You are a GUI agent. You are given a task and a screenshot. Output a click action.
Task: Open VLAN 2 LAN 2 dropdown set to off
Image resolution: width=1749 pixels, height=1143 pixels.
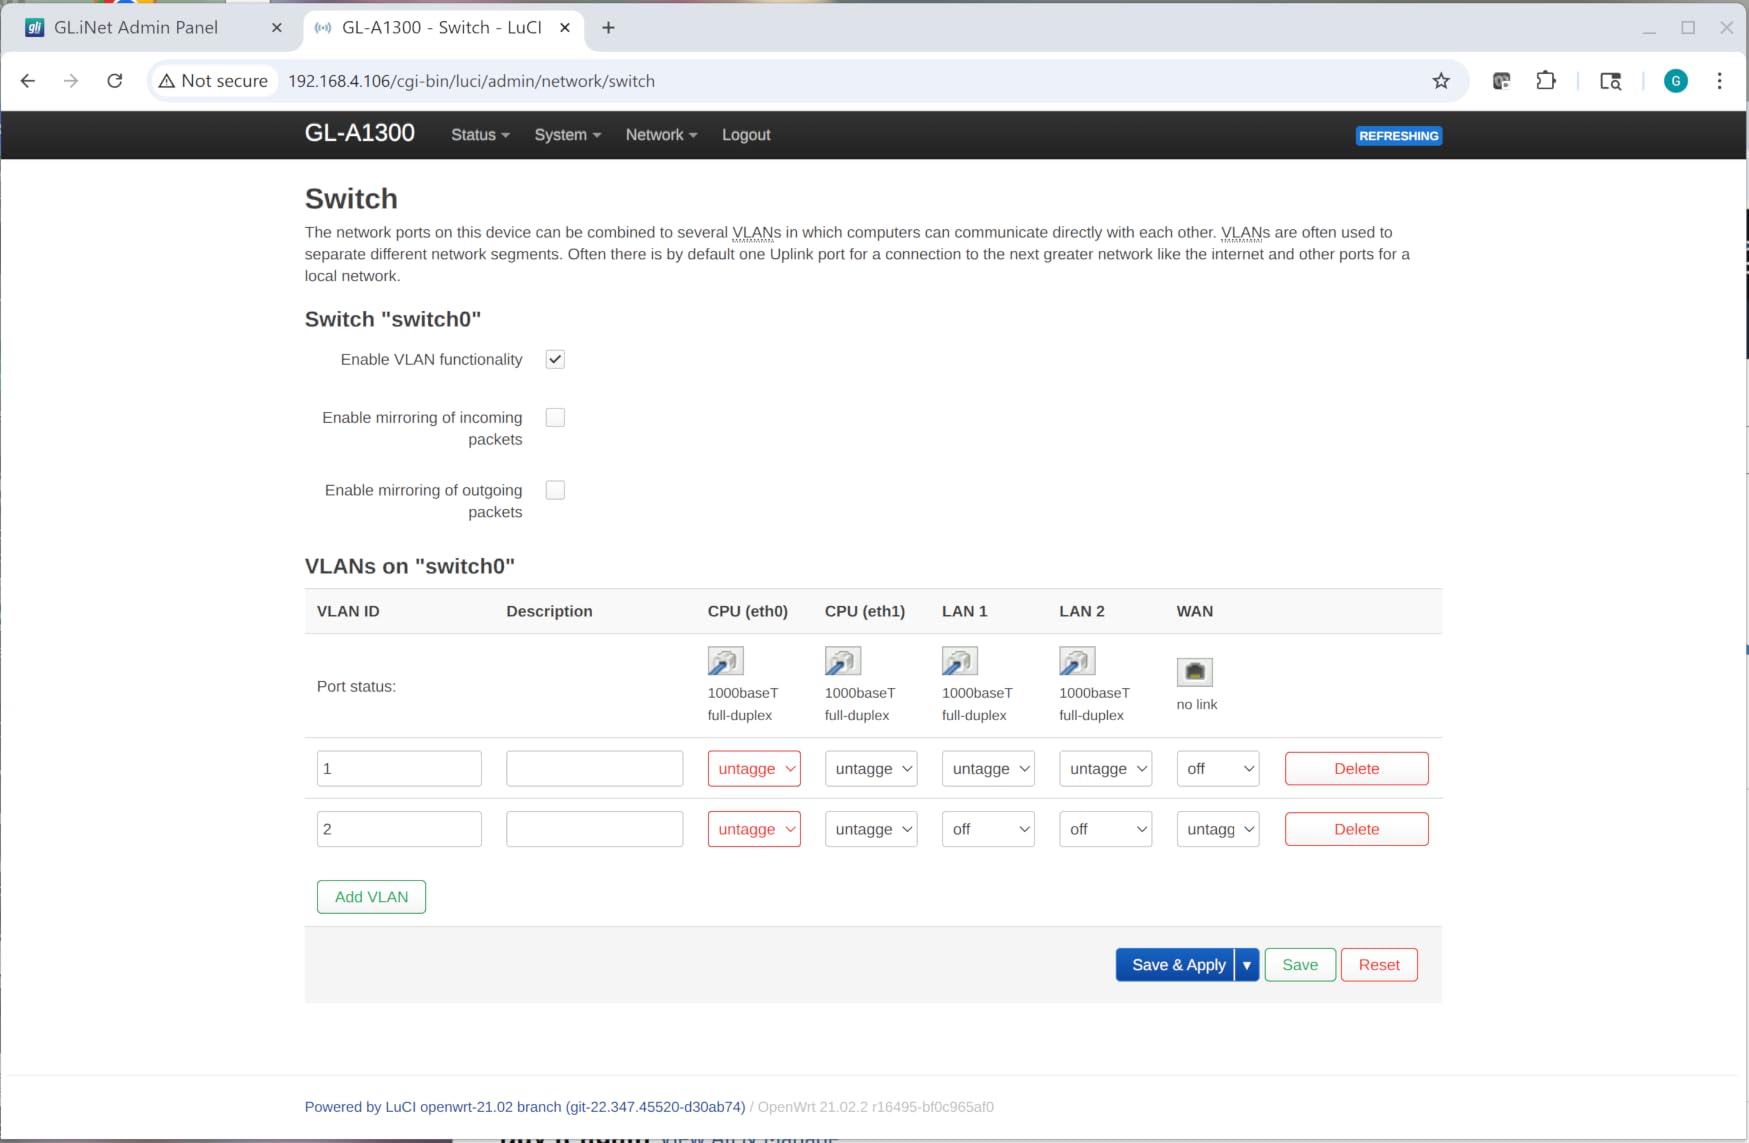(1106, 829)
